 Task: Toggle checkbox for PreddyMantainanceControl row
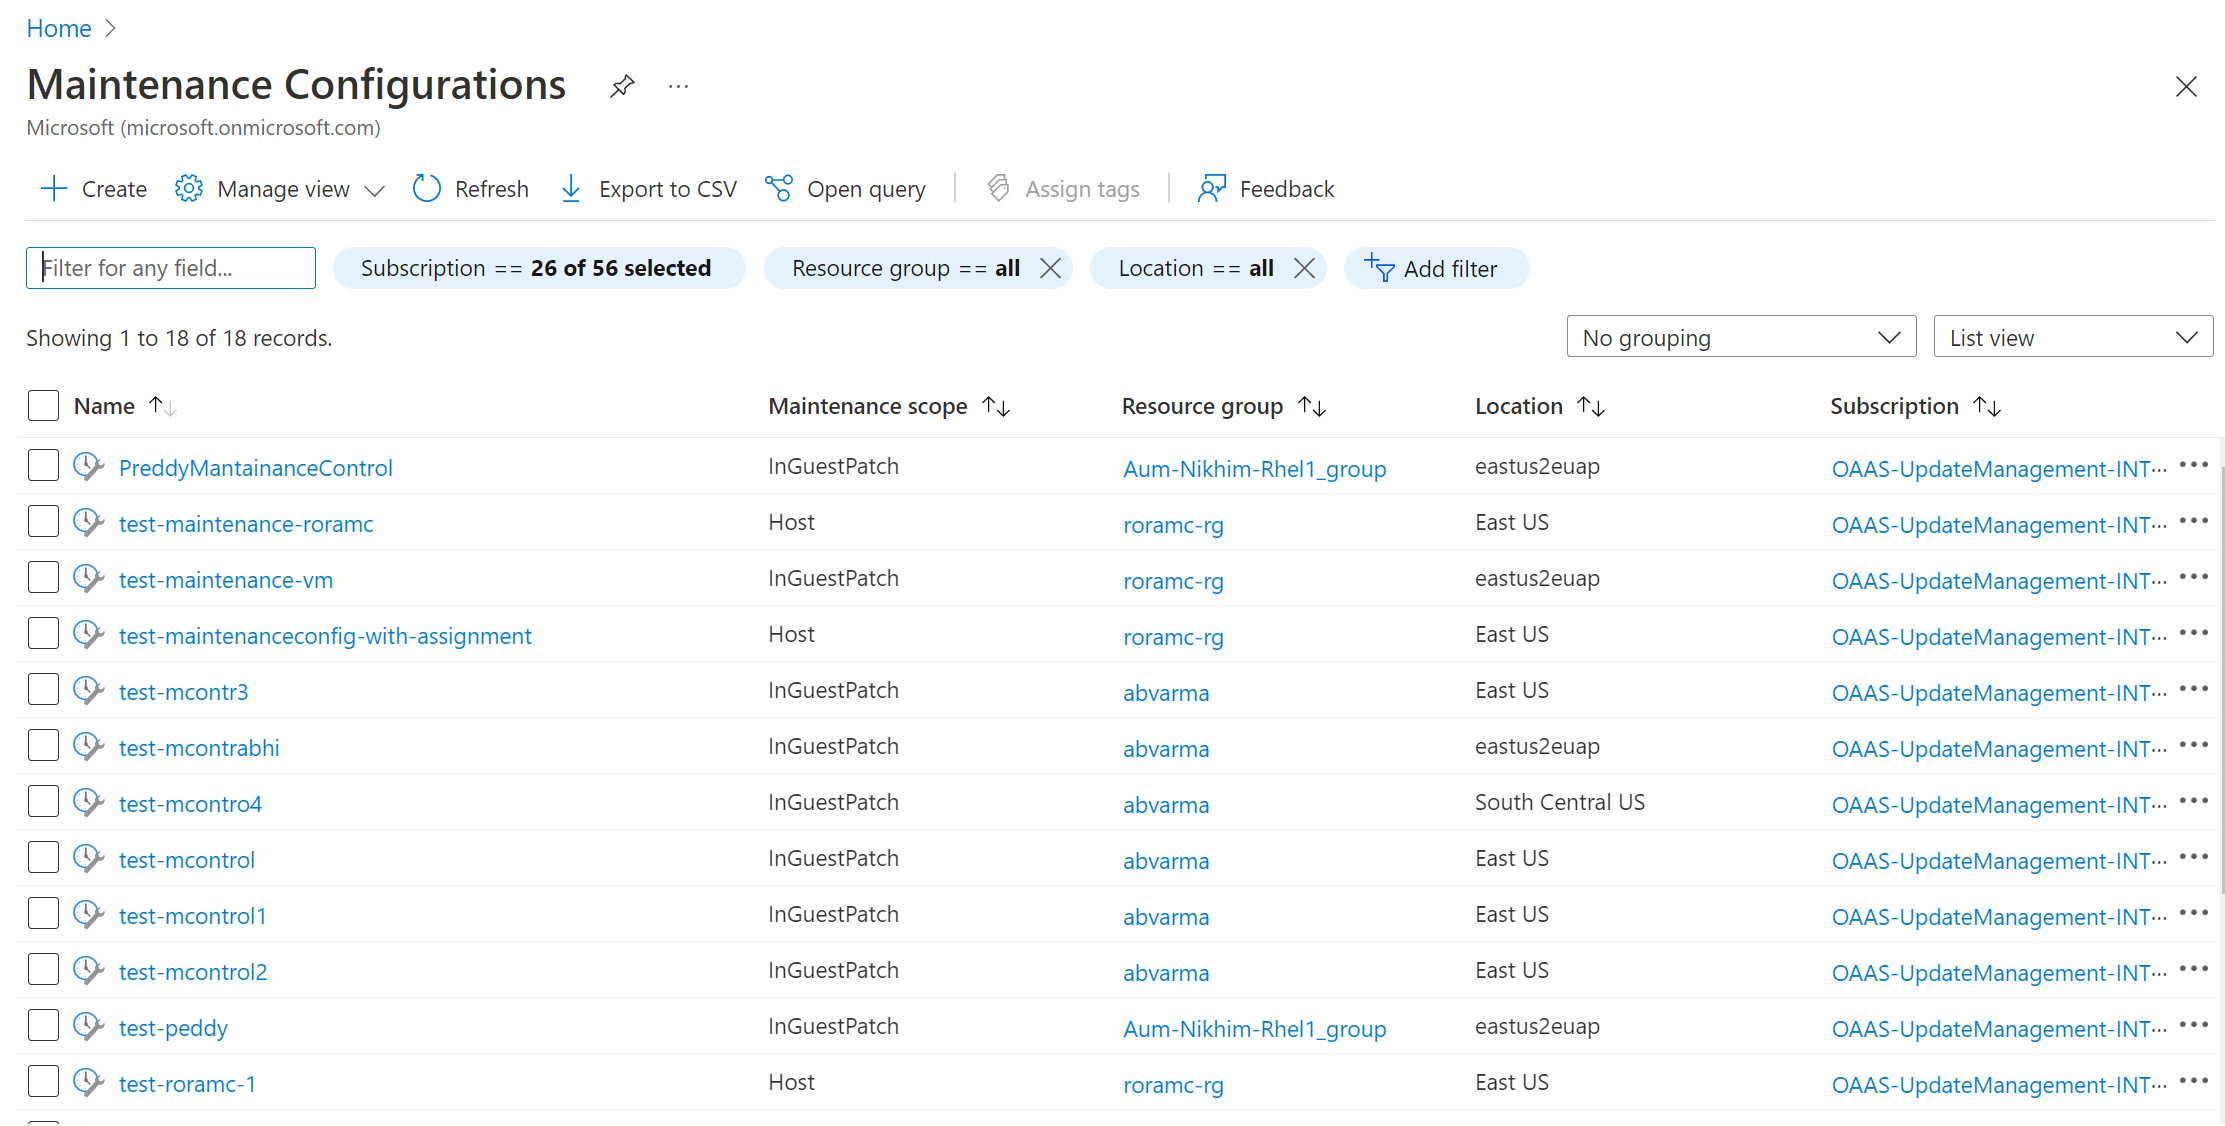click(43, 465)
